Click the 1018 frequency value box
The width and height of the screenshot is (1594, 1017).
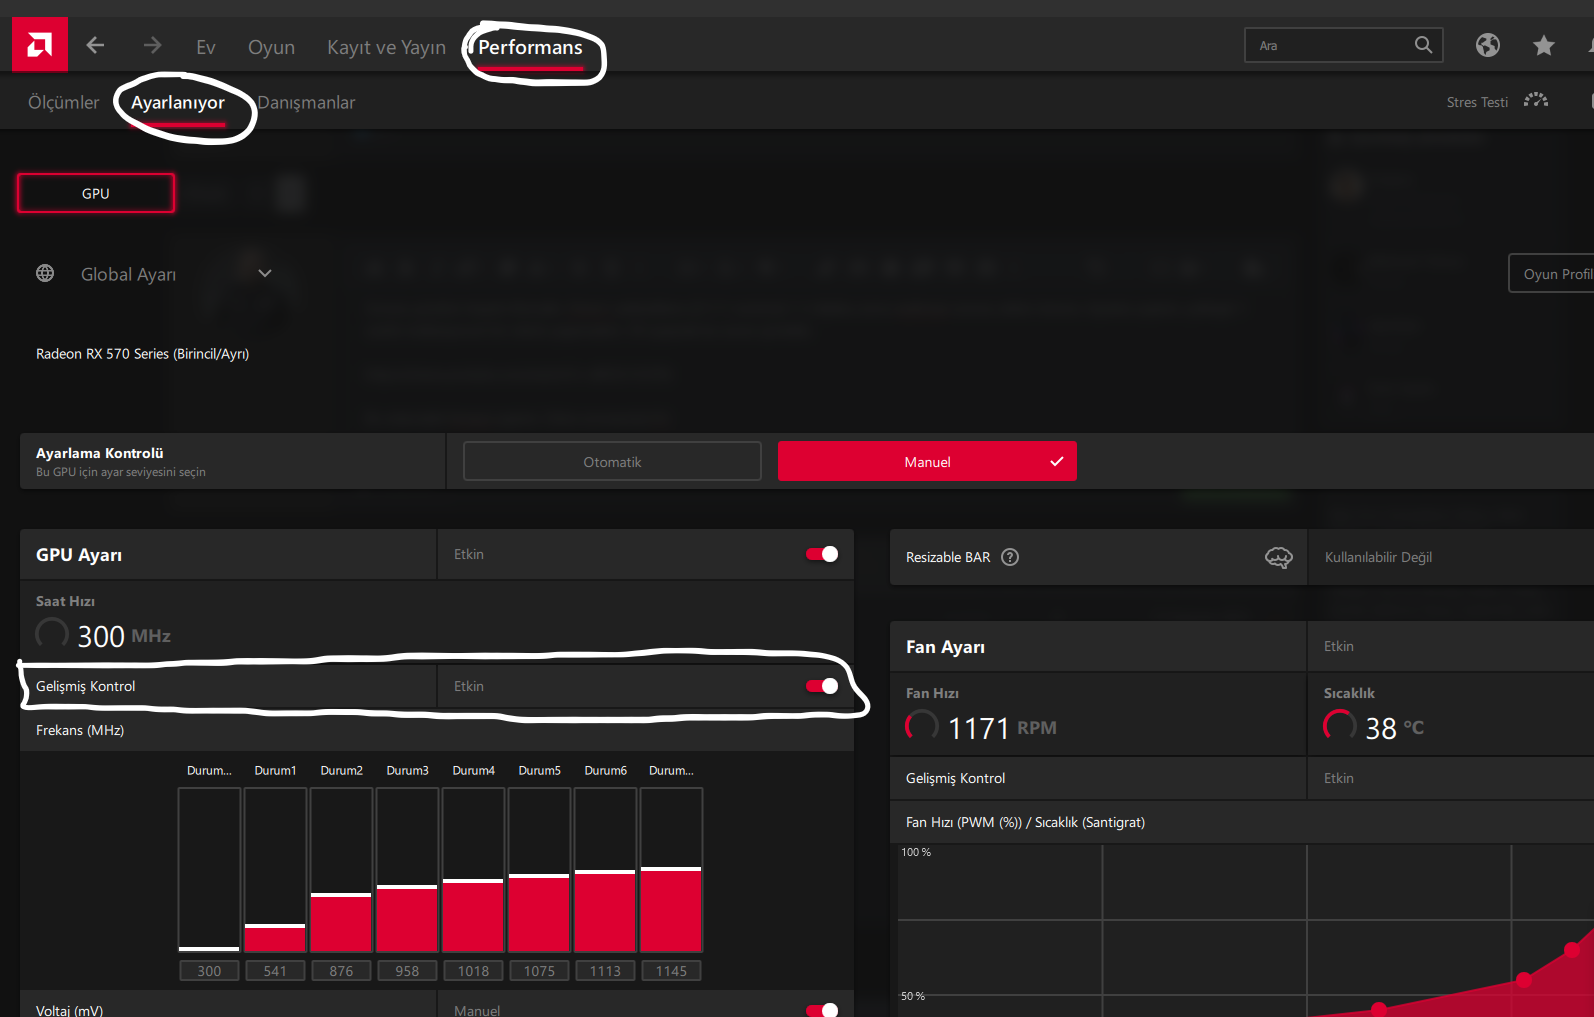point(473,970)
